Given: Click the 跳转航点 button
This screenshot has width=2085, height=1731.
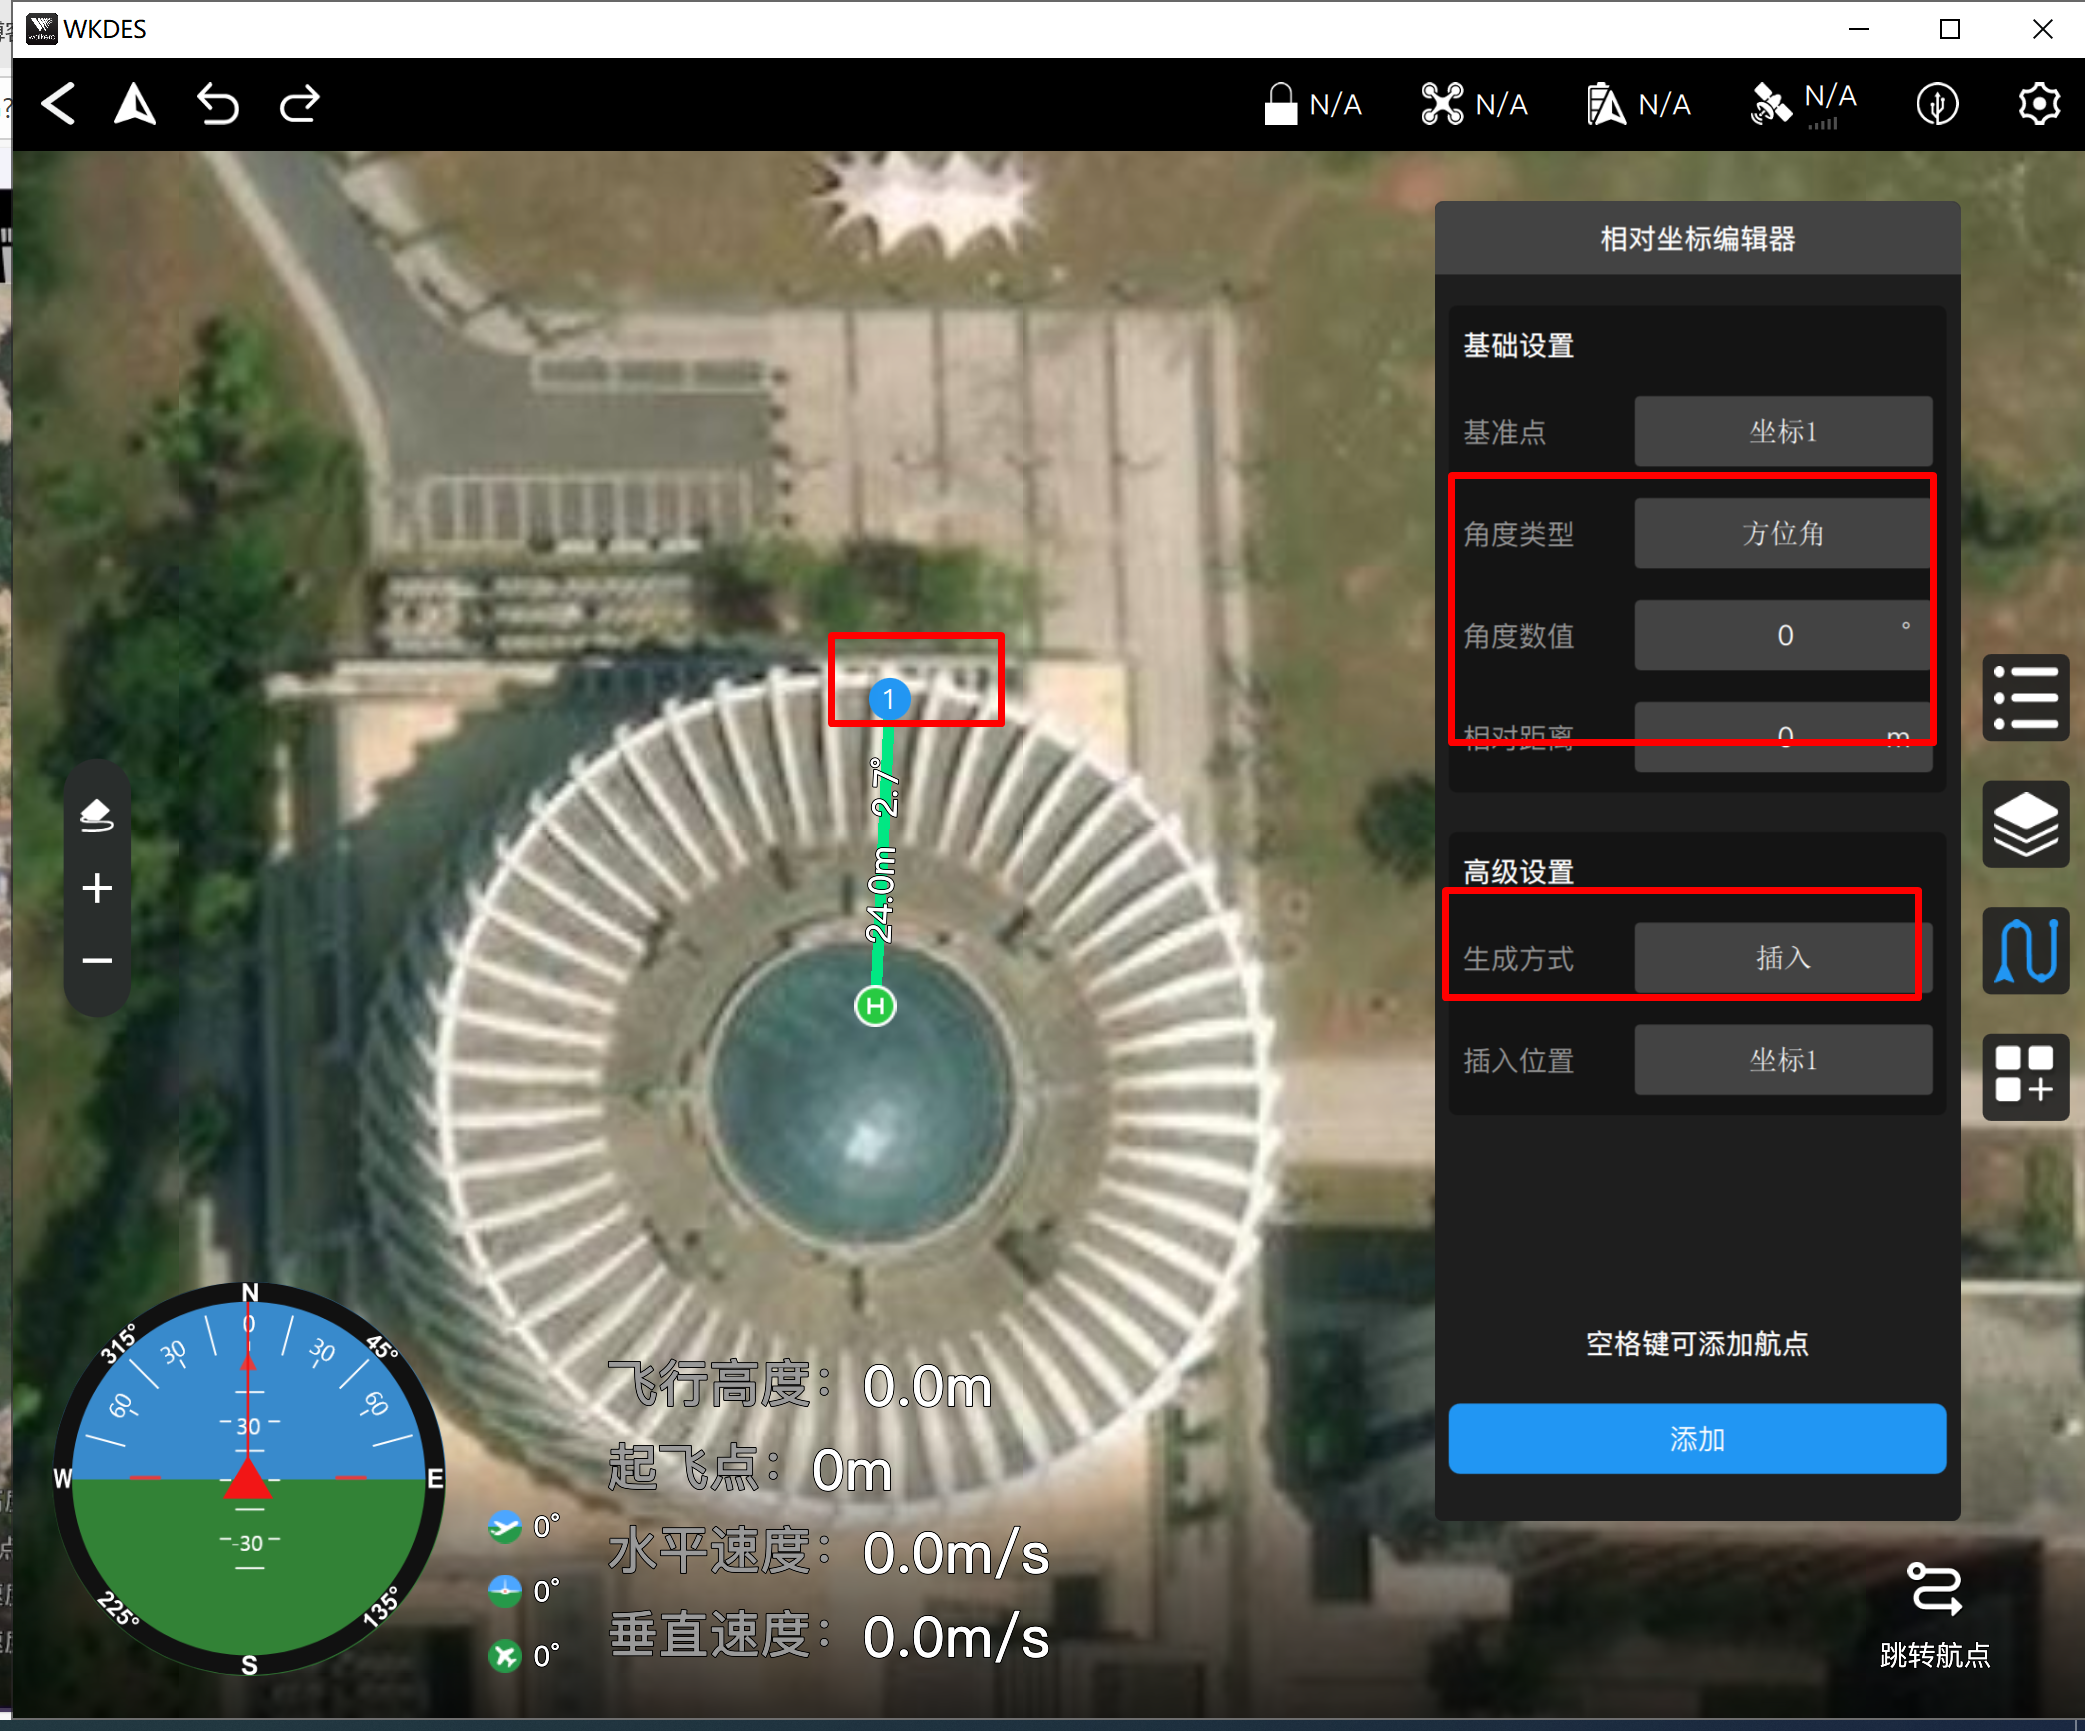Looking at the screenshot, I should coord(1934,1615).
